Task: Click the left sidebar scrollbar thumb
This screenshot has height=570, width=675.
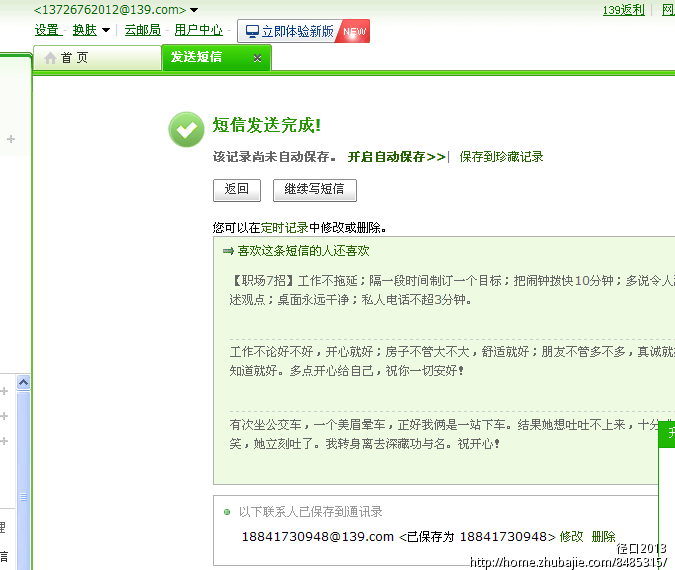Action: (23, 480)
